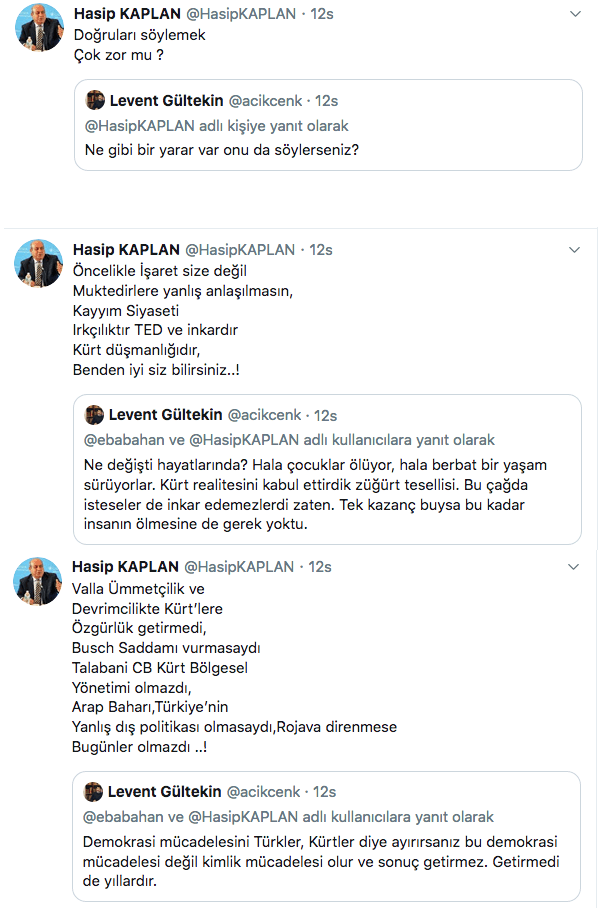Click Levent Gültekin name in 'Ne gibi bir yarar' quote
604x908 pixels.
coord(165,101)
